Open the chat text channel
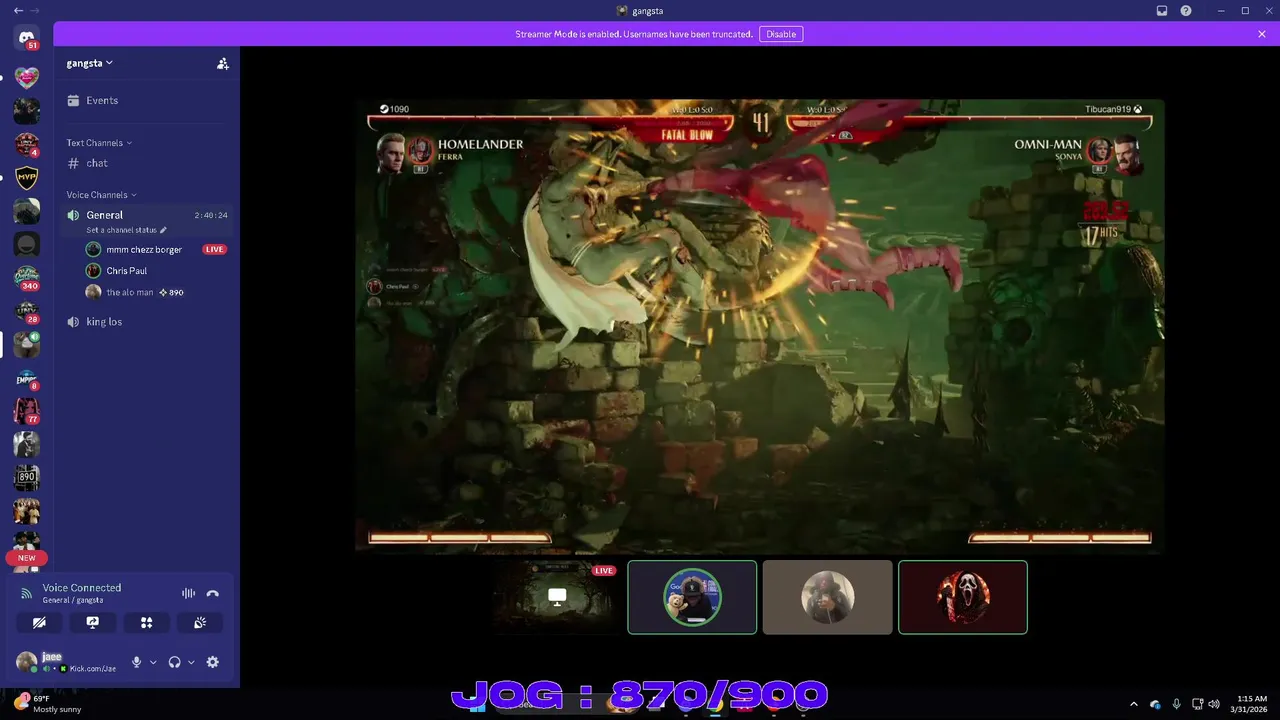This screenshot has width=1280, height=720. coord(147,163)
